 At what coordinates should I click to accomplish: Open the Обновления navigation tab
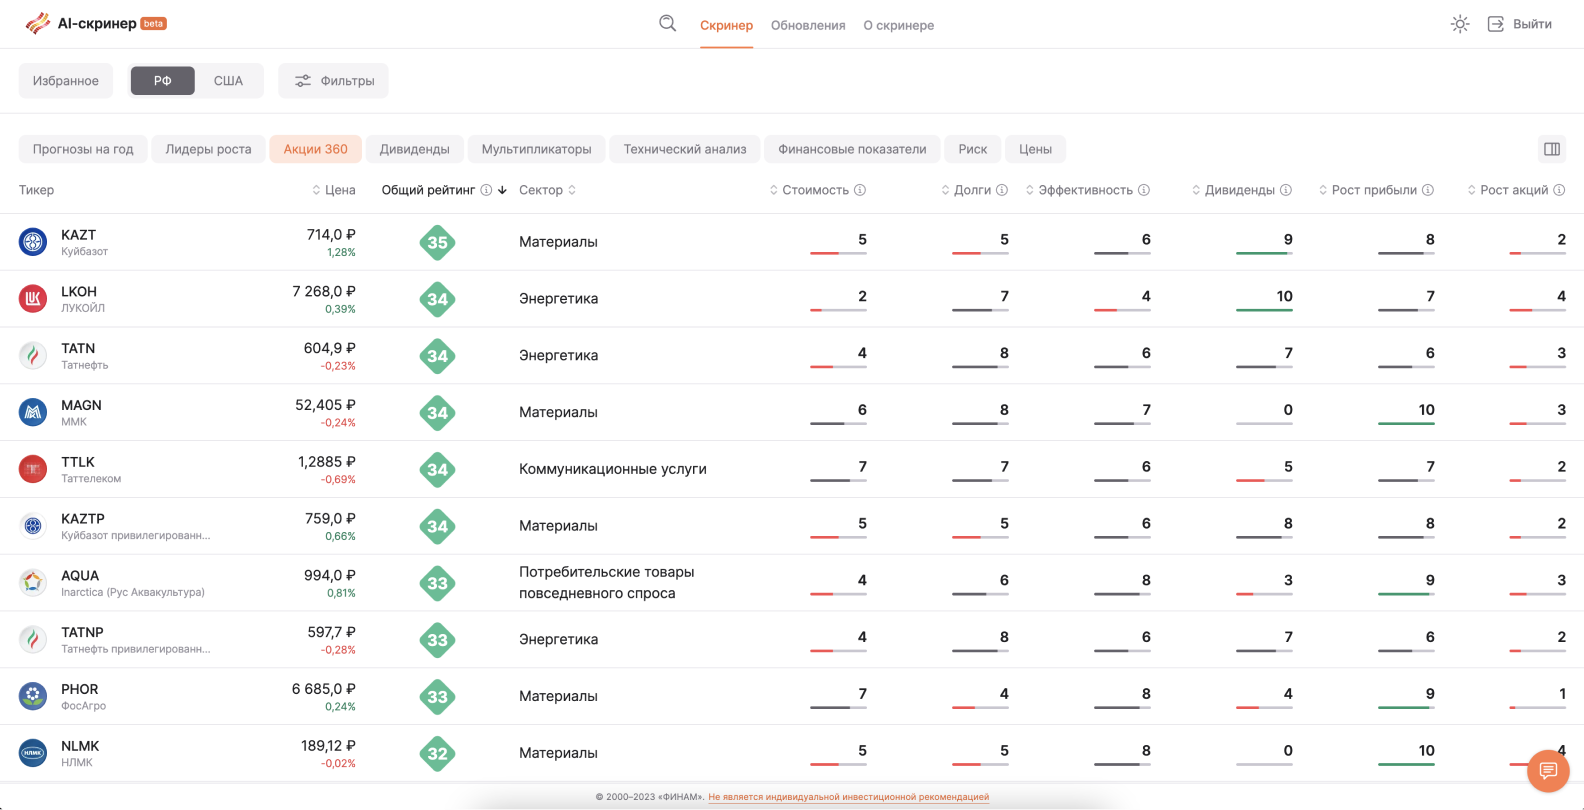pyautogui.click(x=808, y=25)
